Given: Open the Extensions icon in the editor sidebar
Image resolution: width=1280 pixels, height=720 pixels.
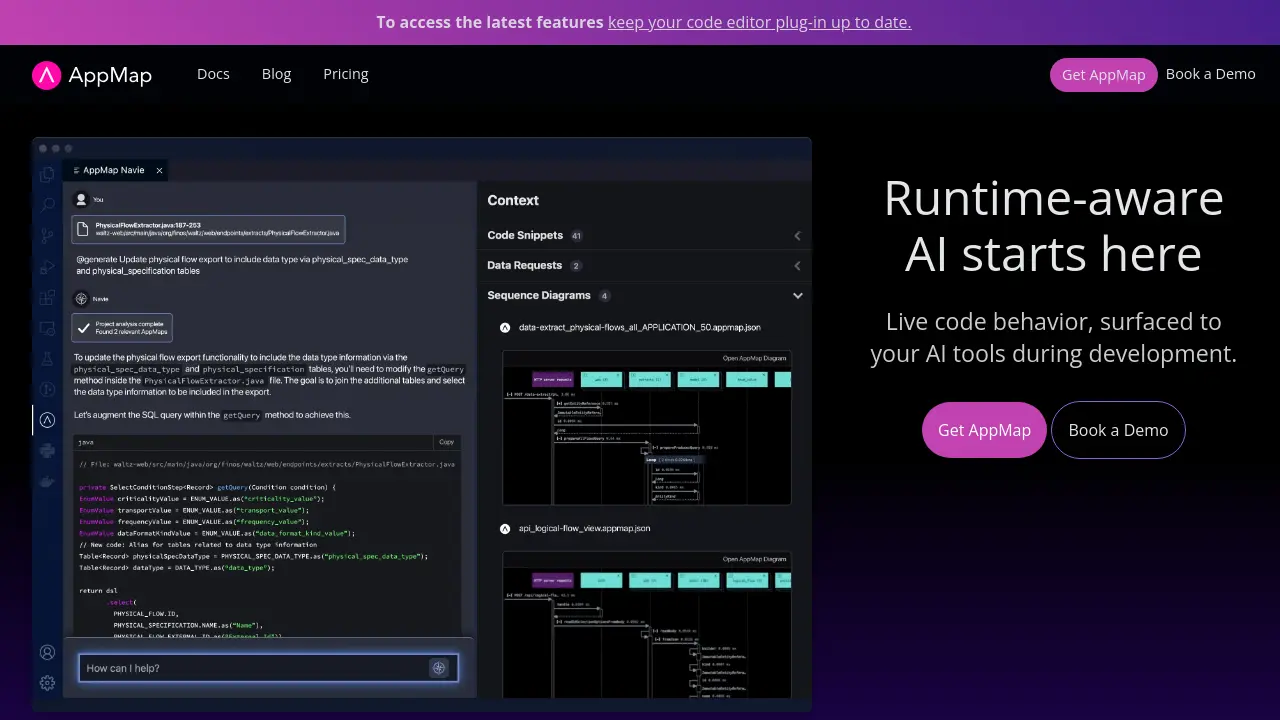Looking at the screenshot, I should (47, 297).
